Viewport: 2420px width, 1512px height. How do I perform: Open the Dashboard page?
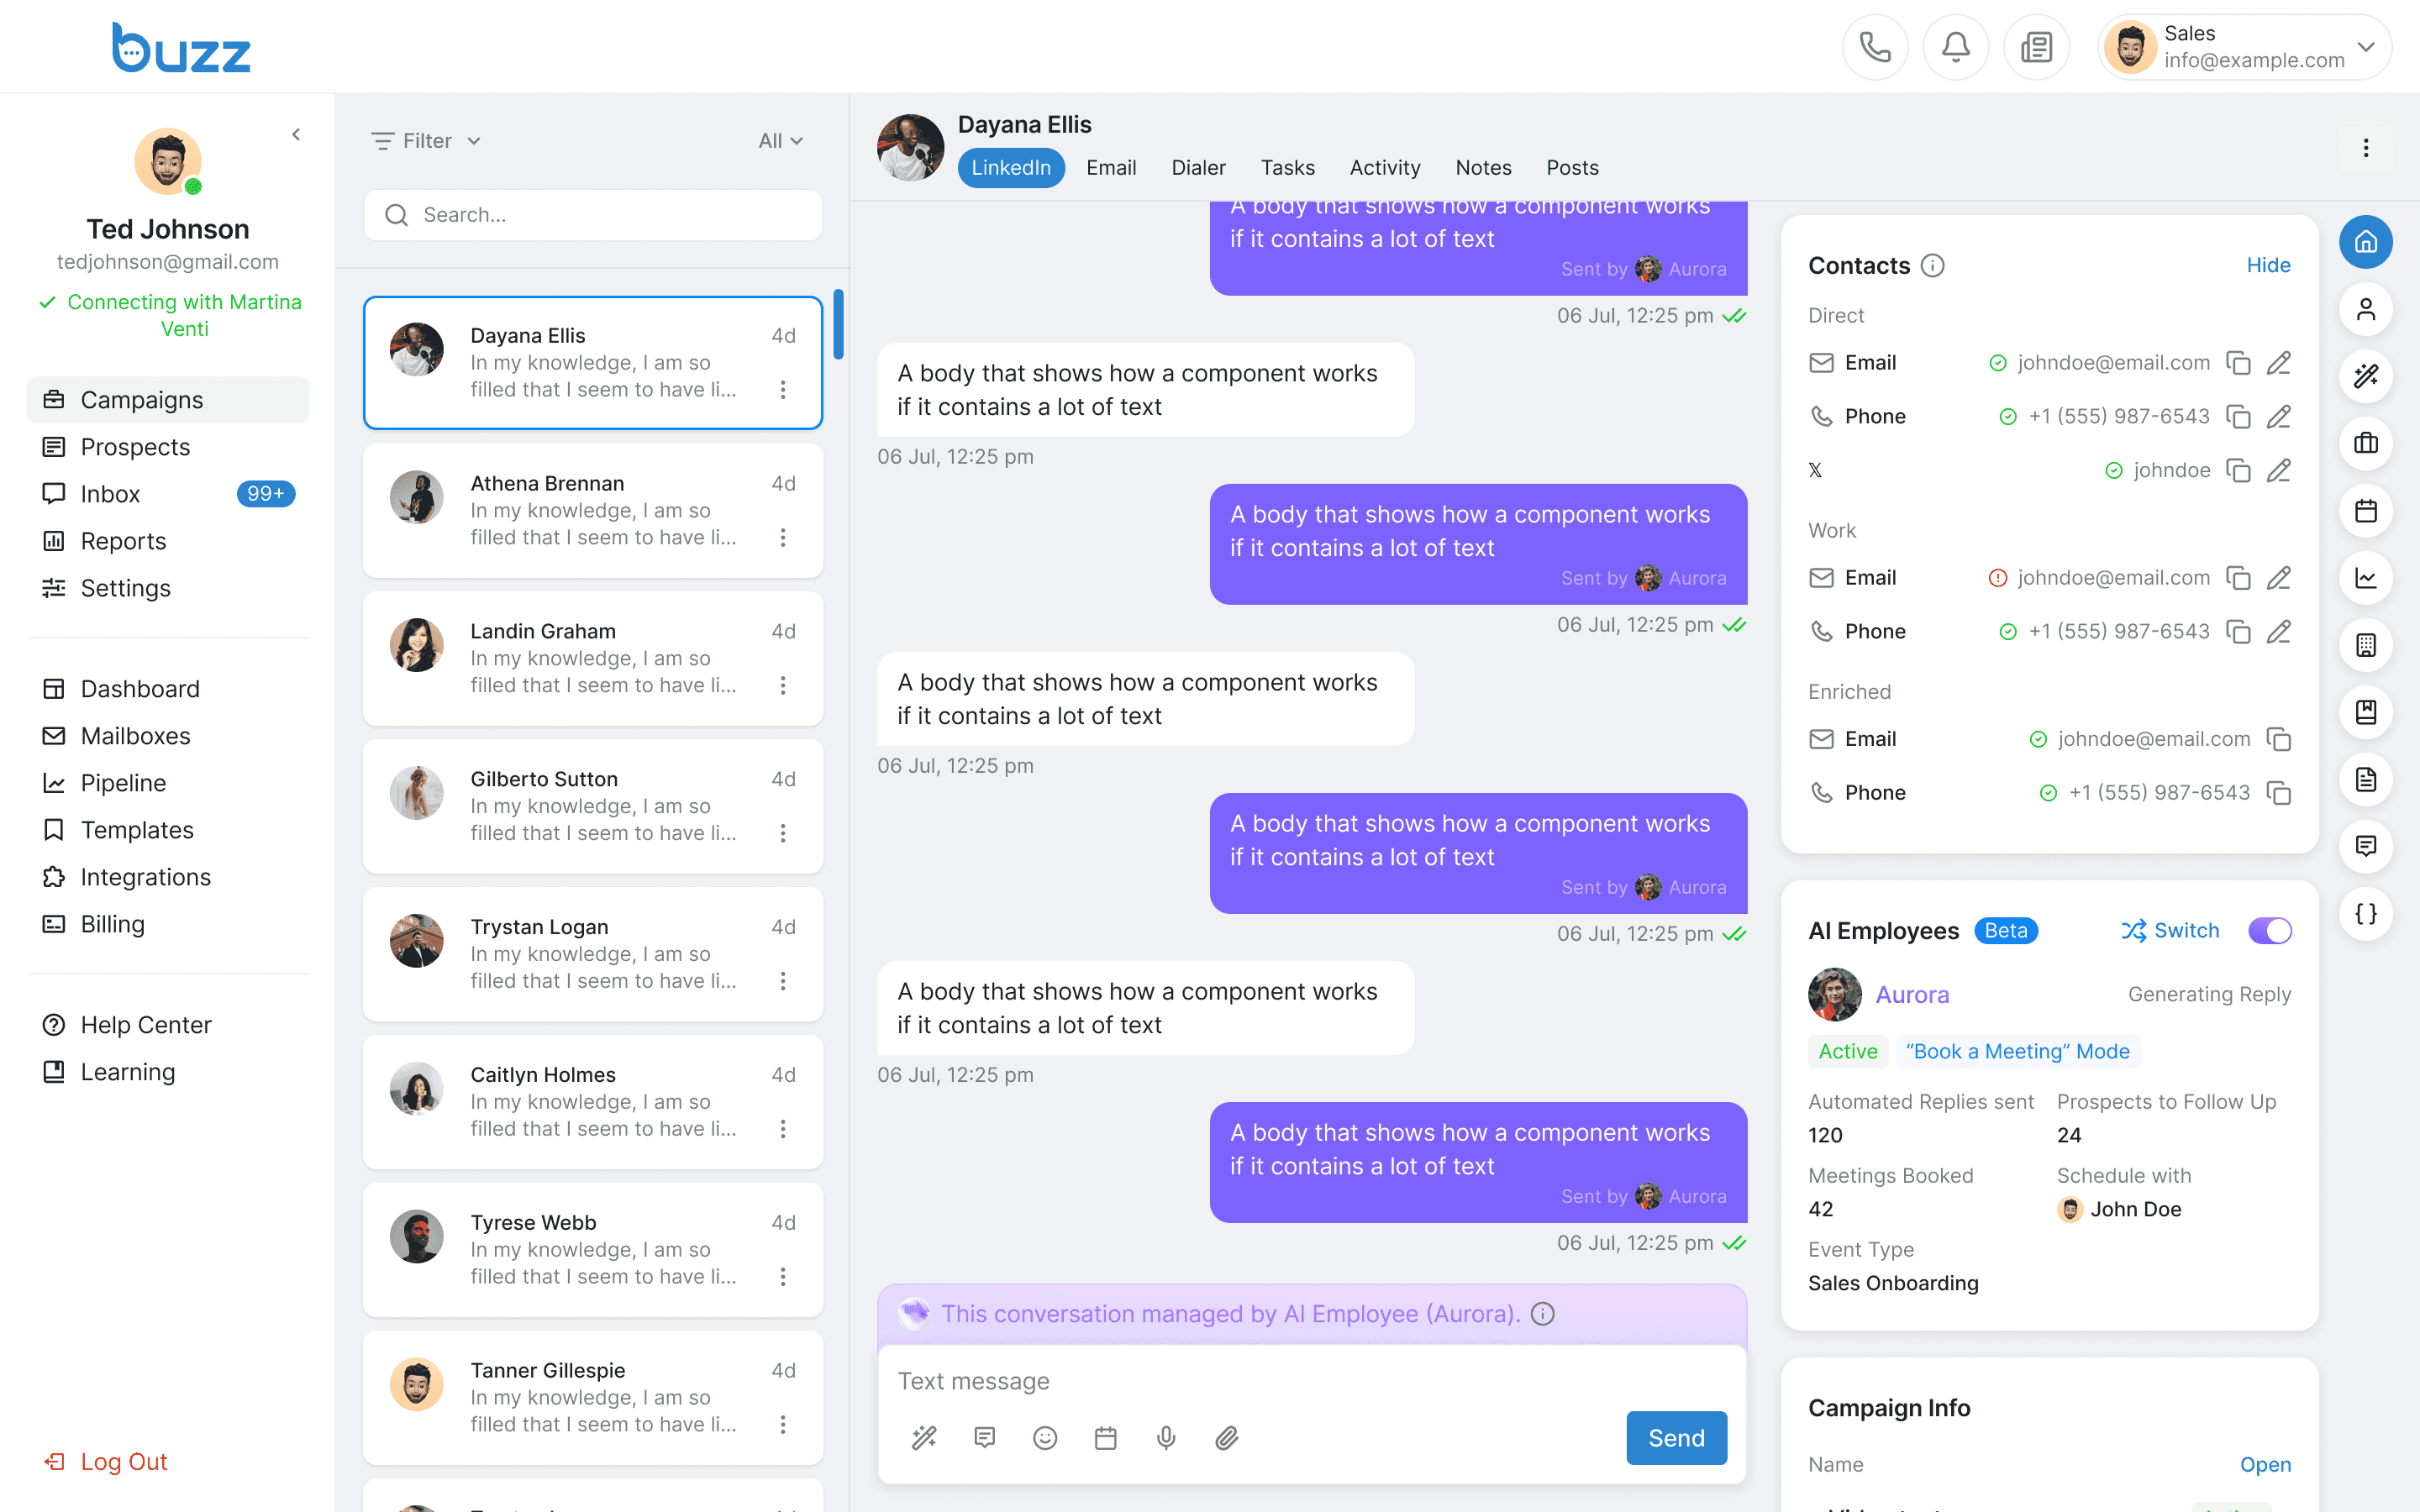click(168, 689)
